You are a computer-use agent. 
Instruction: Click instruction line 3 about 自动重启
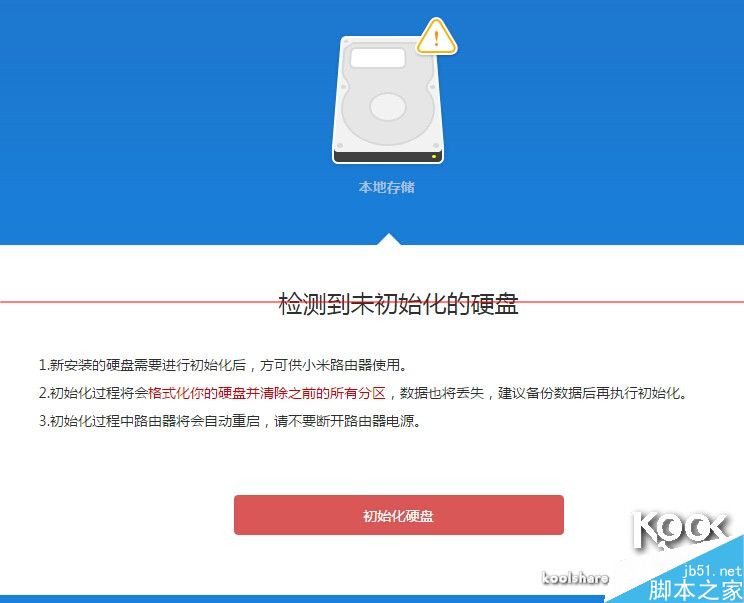pyautogui.click(x=230, y=421)
